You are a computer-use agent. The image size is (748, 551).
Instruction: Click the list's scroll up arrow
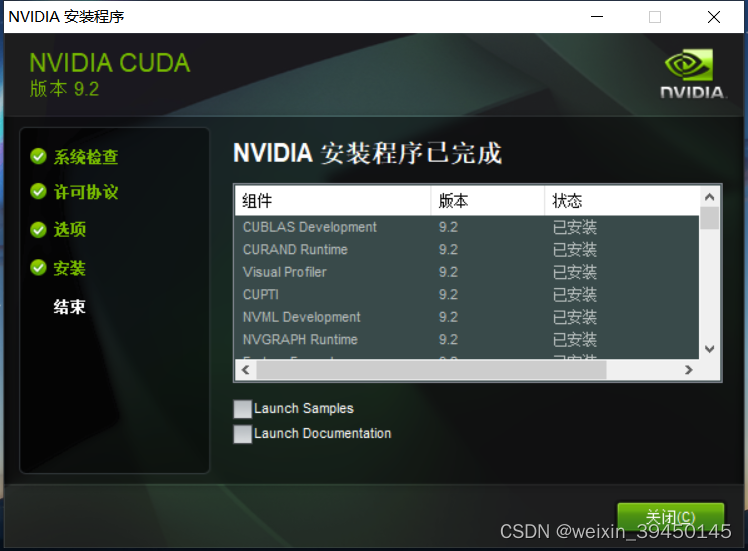pos(709,197)
